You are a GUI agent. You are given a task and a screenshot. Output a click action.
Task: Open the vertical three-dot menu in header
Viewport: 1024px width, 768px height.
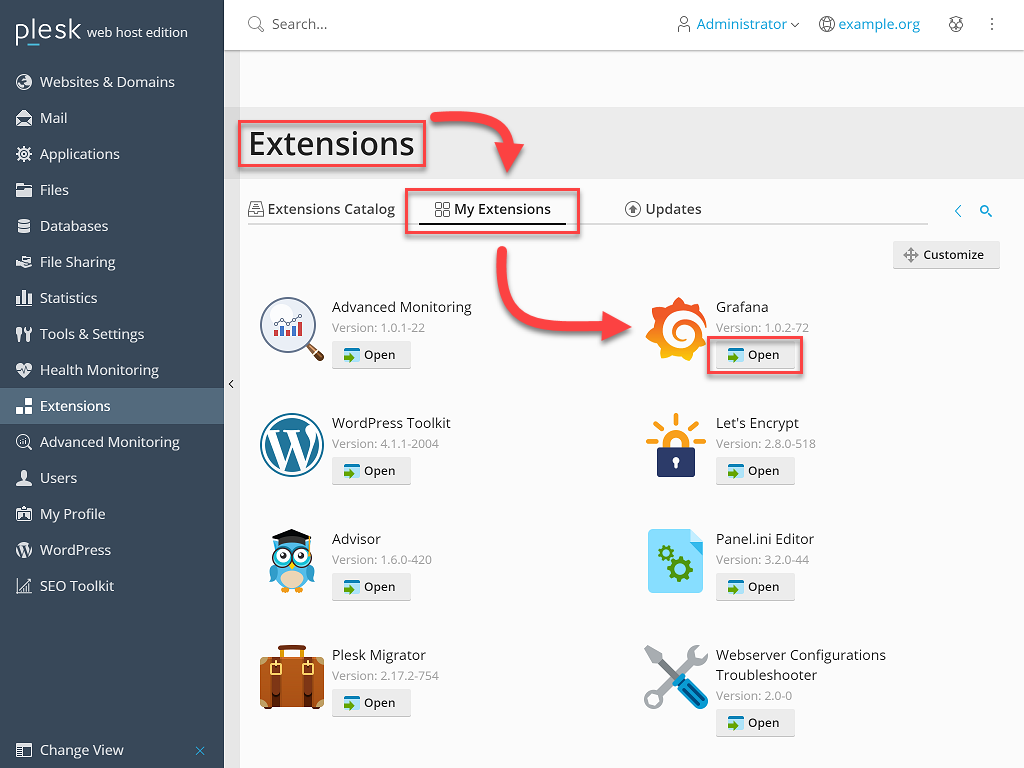coord(992,24)
